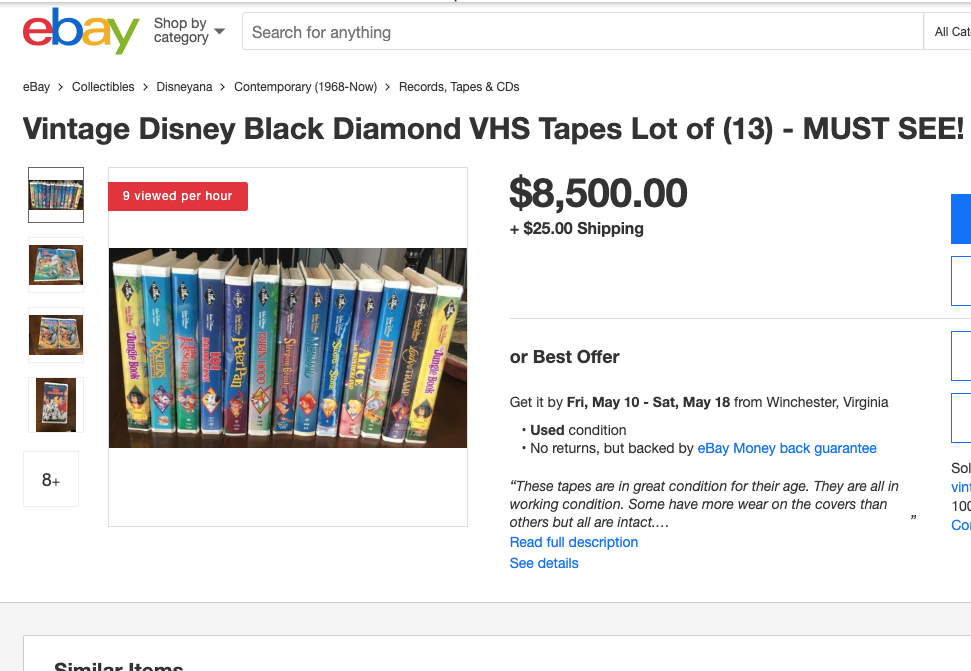Screen dimensions: 971x671
Task: Select fourth thumbnail of single tape
Action: [x=56, y=405]
